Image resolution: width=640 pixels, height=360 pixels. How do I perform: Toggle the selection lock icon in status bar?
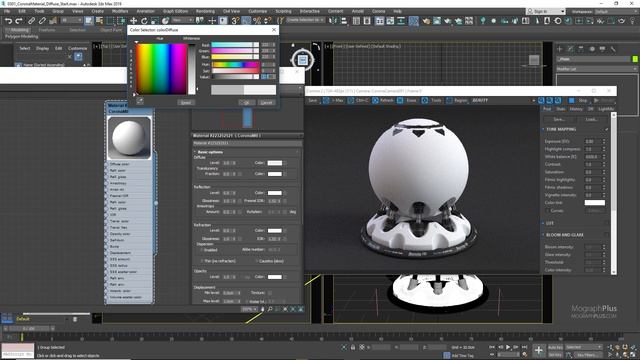pos(353,347)
